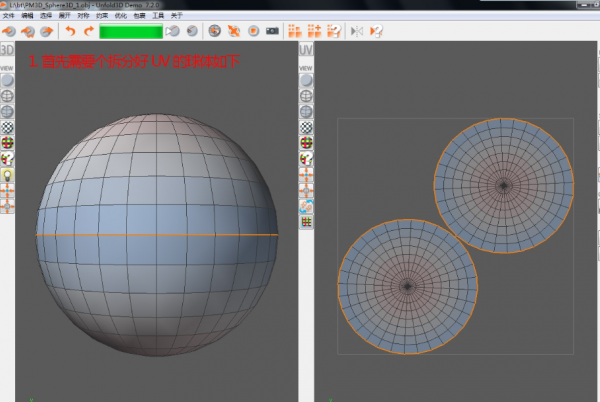Click the undo arrow in the toolbar
600x402 pixels.
click(x=72, y=32)
